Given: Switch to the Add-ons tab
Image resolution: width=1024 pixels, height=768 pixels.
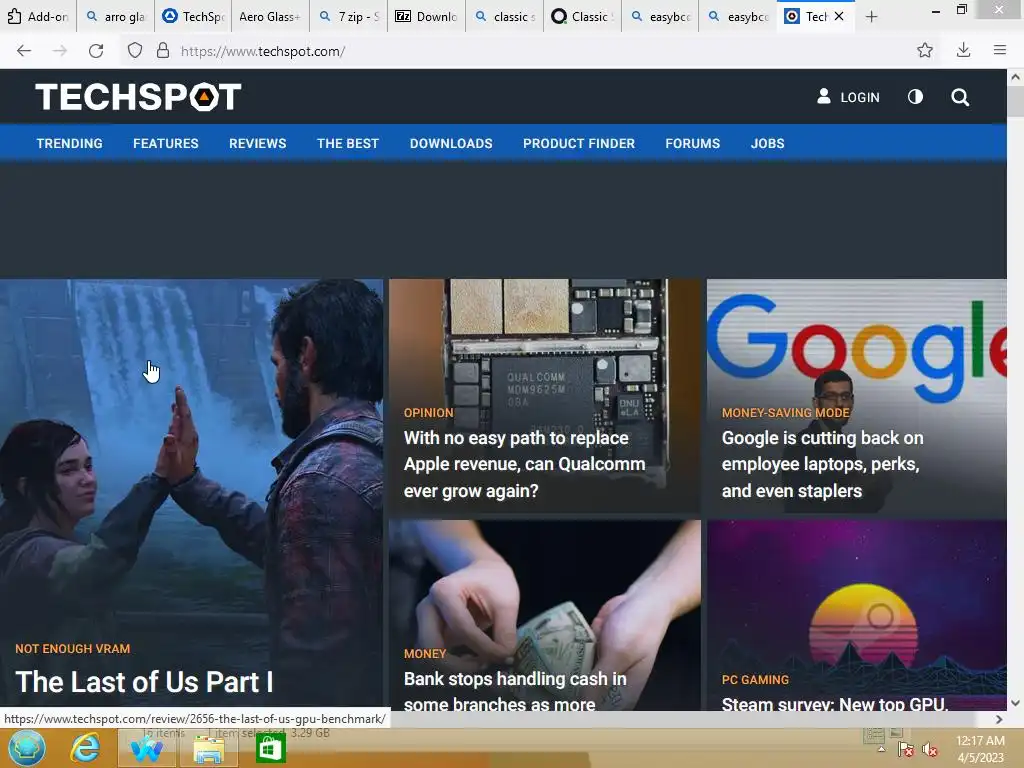Looking at the screenshot, I should pyautogui.click(x=38, y=16).
